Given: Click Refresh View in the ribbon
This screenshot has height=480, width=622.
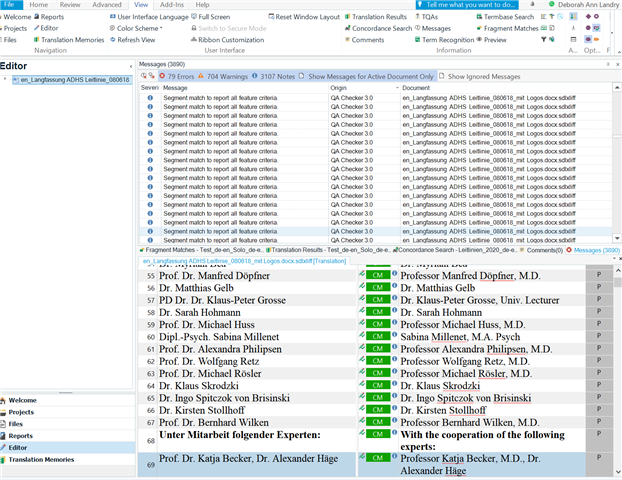Looking at the screenshot, I should 132,40.
